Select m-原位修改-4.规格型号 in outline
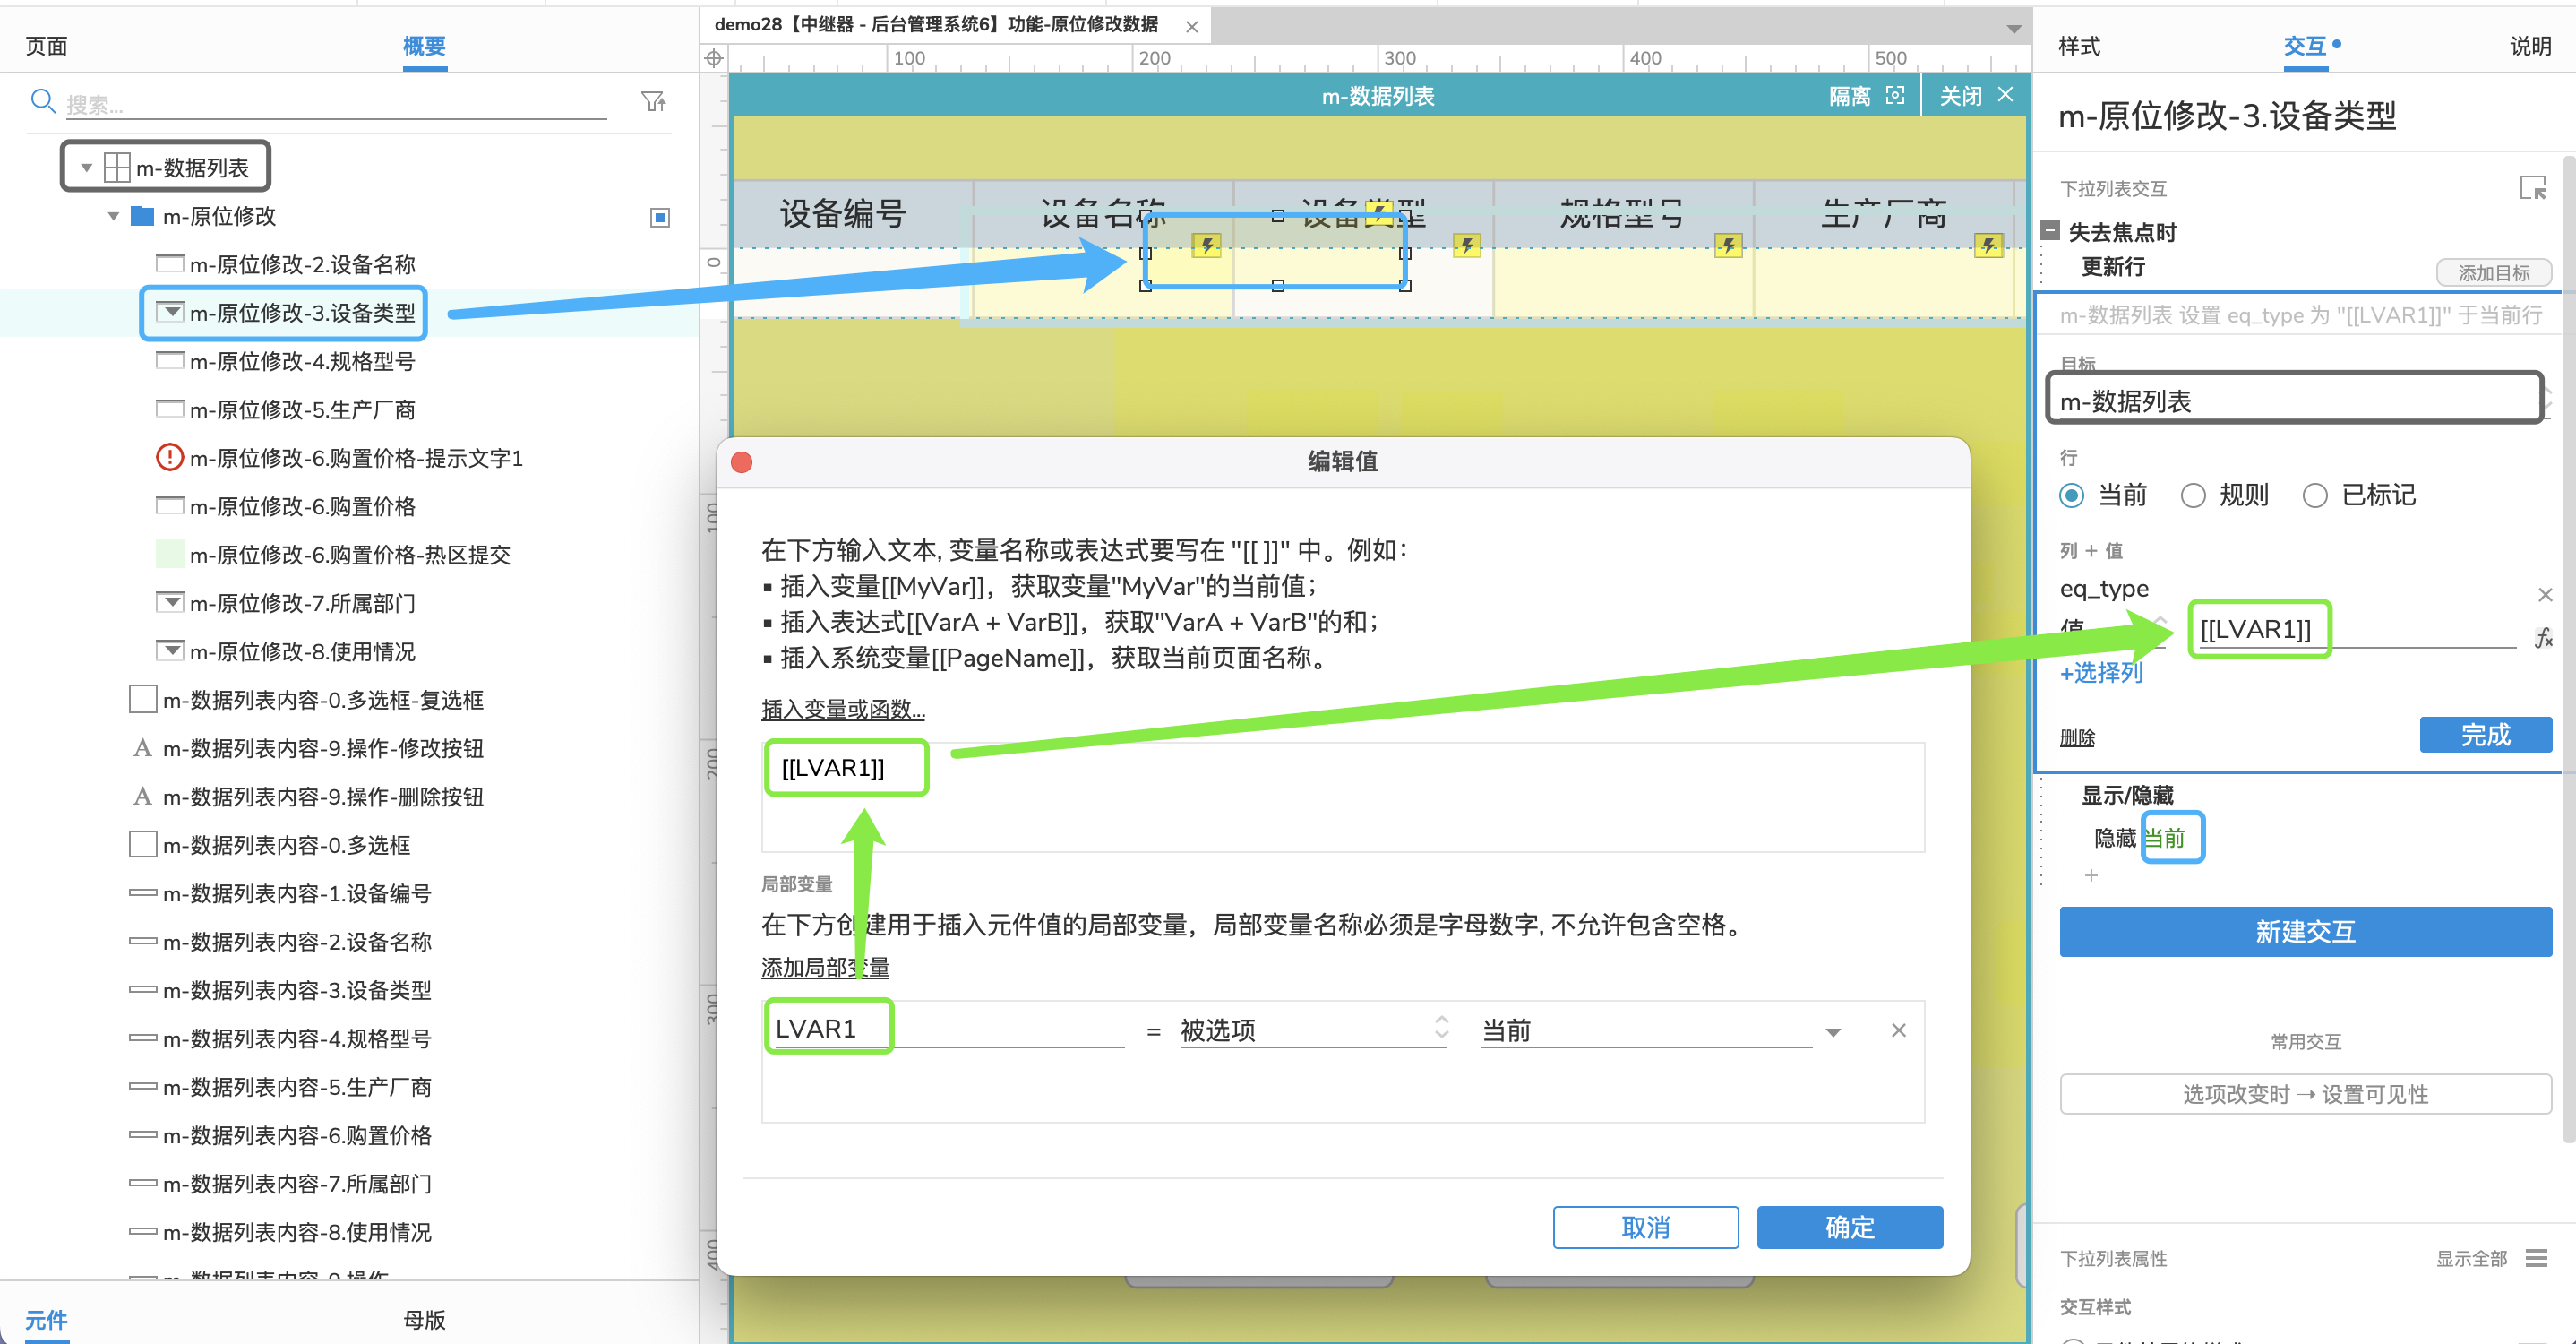This screenshot has height=1344, width=2576. click(x=302, y=361)
